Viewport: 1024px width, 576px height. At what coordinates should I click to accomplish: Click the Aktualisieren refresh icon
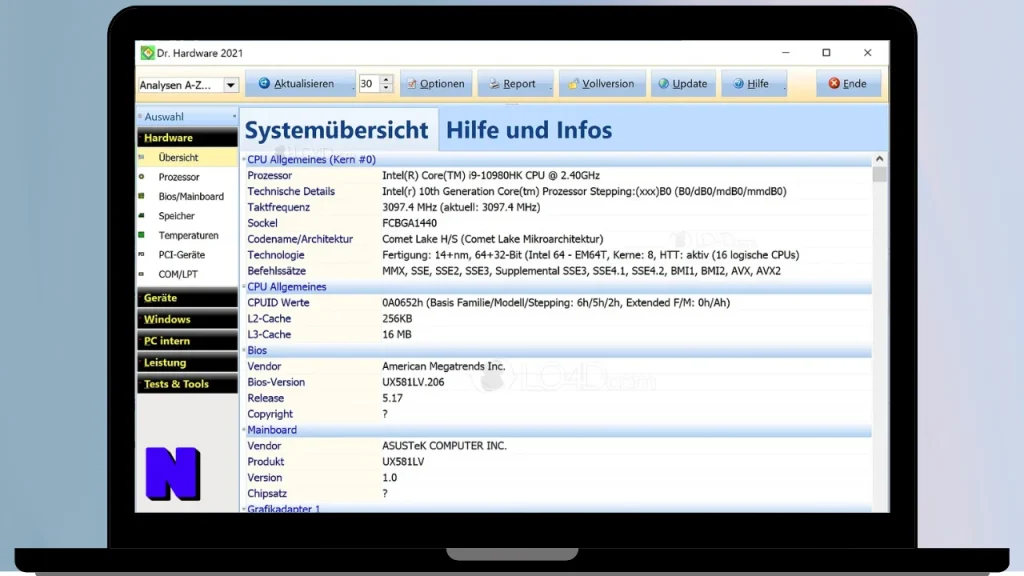(x=264, y=84)
